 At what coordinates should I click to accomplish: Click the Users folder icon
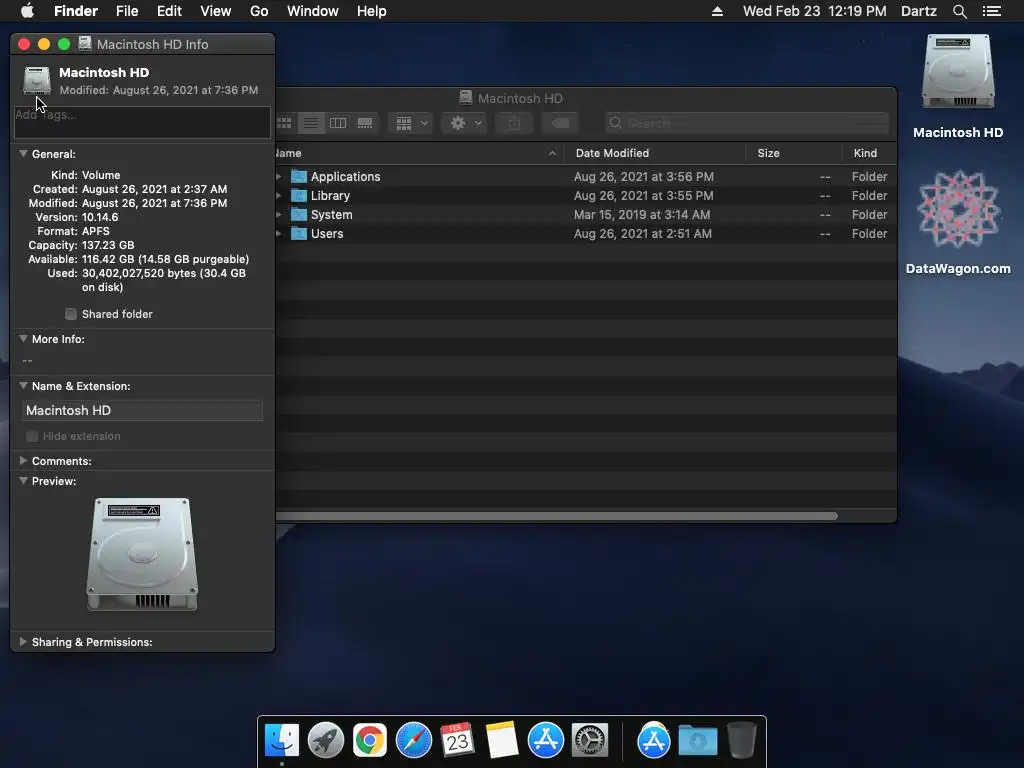tap(299, 233)
